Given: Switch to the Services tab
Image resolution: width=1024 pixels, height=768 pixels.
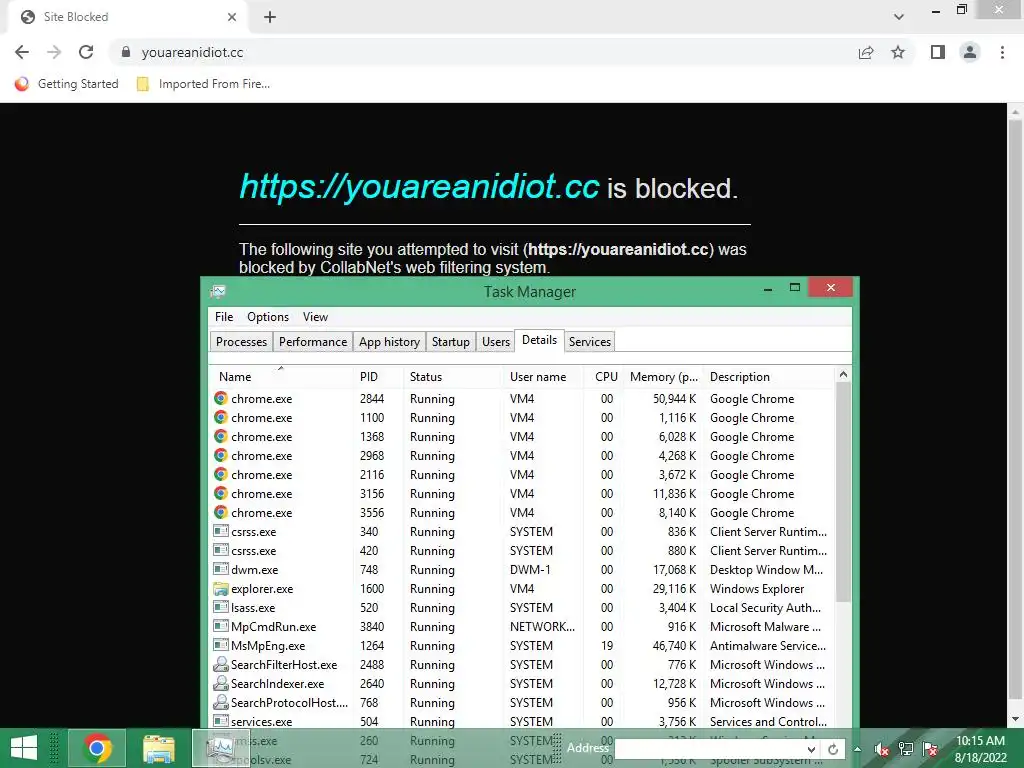Looking at the screenshot, I should pyautogui.click(x=590, y=342).
